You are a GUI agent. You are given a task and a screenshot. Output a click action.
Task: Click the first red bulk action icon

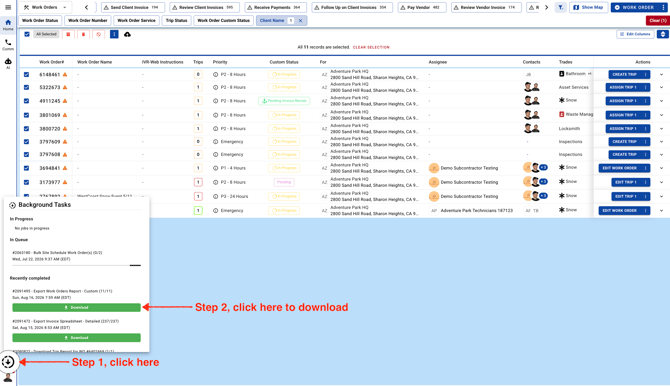[x=68, y=34]
